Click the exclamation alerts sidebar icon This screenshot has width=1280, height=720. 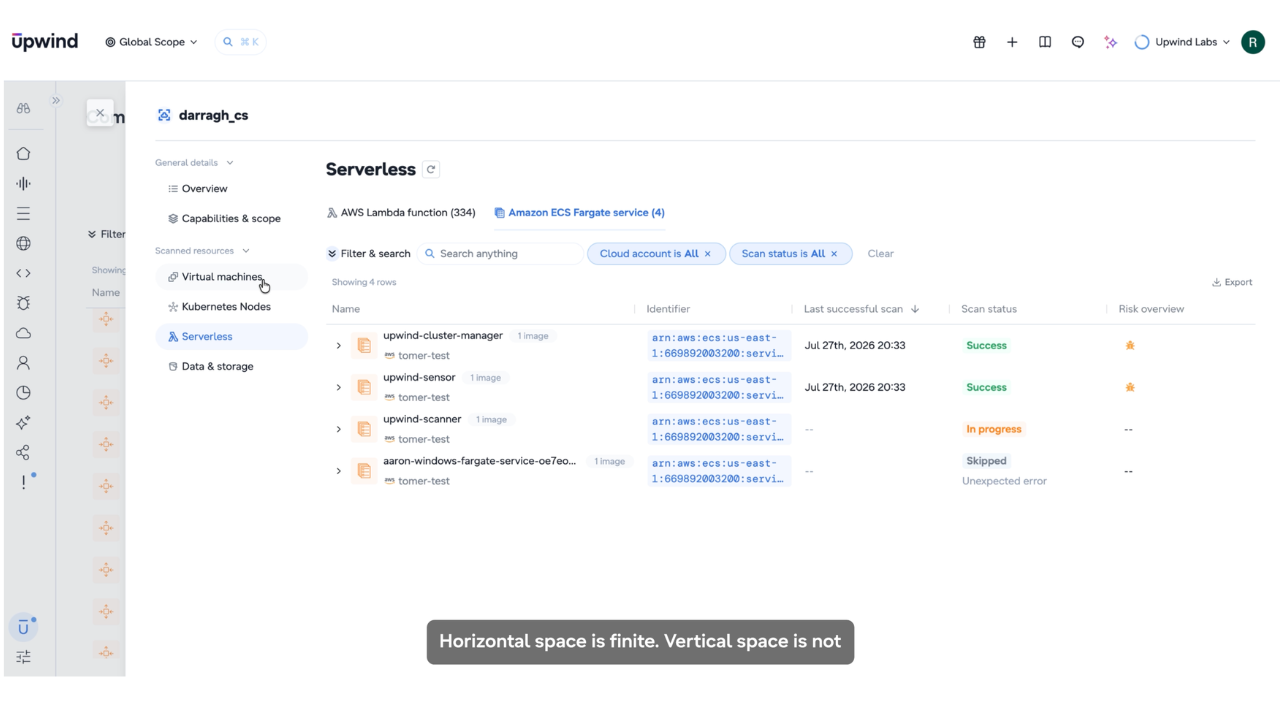(23, 483)
